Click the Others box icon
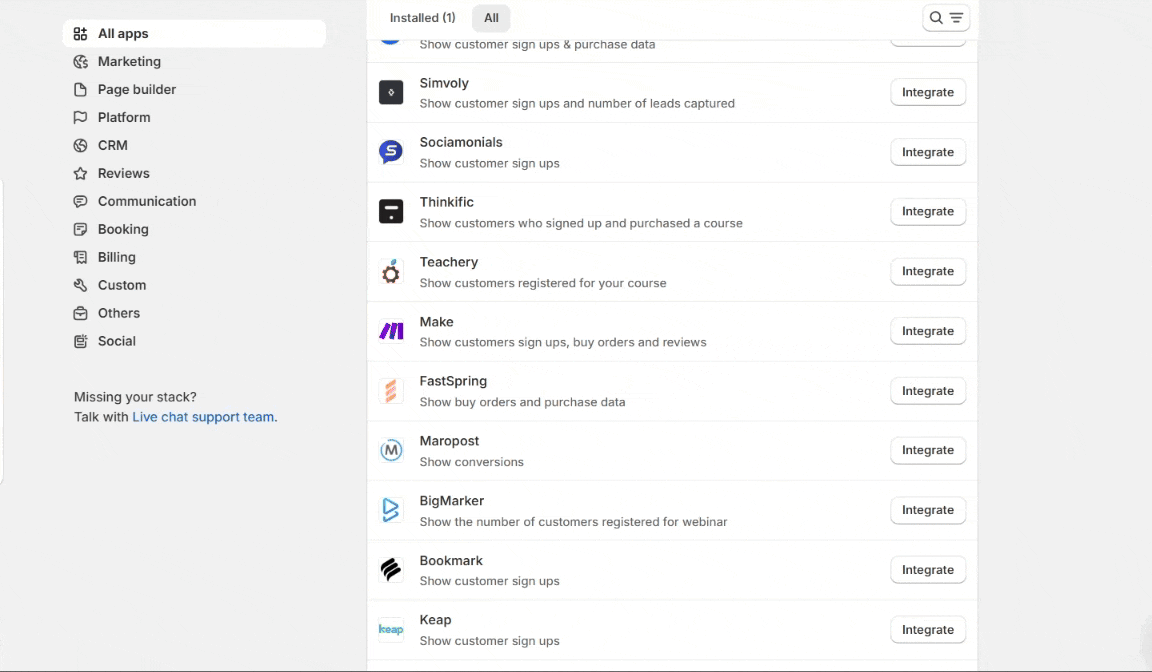1152x672 pixels. click(80, 313)
